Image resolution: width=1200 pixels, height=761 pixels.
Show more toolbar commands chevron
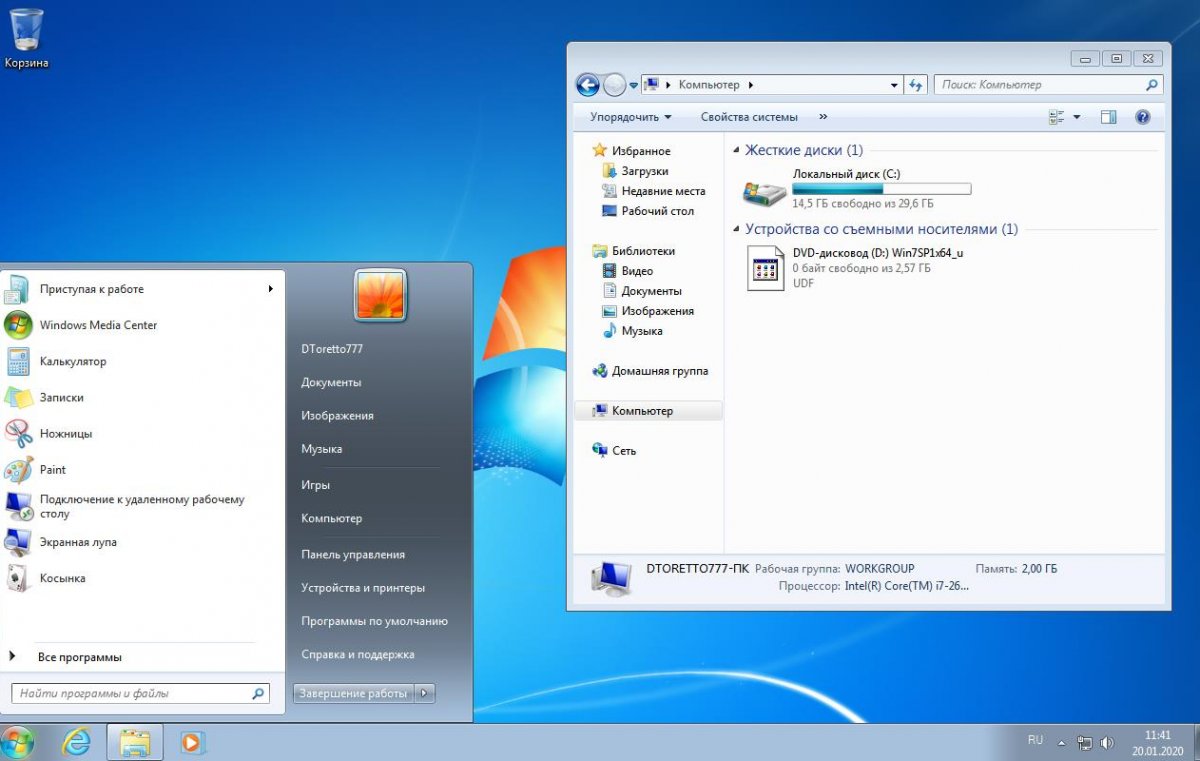pos(823,117)
